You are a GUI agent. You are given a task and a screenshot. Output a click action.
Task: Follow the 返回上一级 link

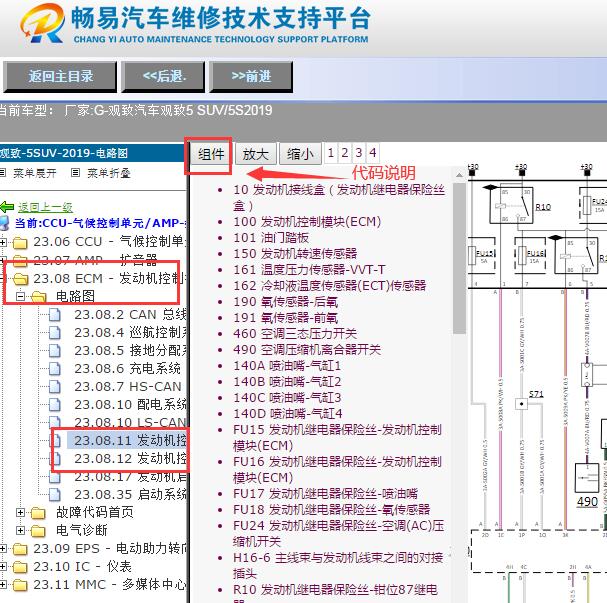click(x=45, y=207)
